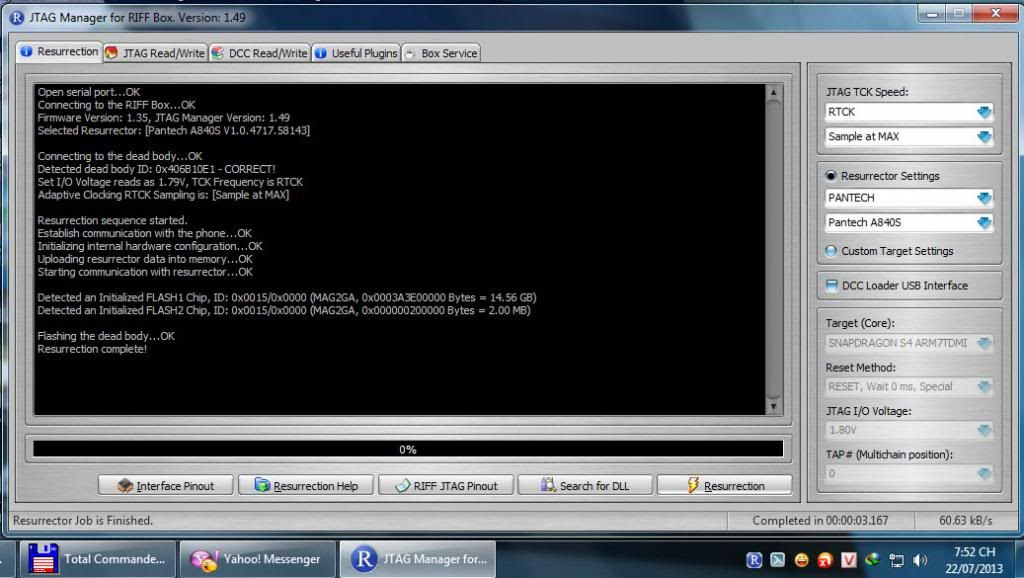
Task: Click the RIFF tray icon
Action: (x=754, y=560)
